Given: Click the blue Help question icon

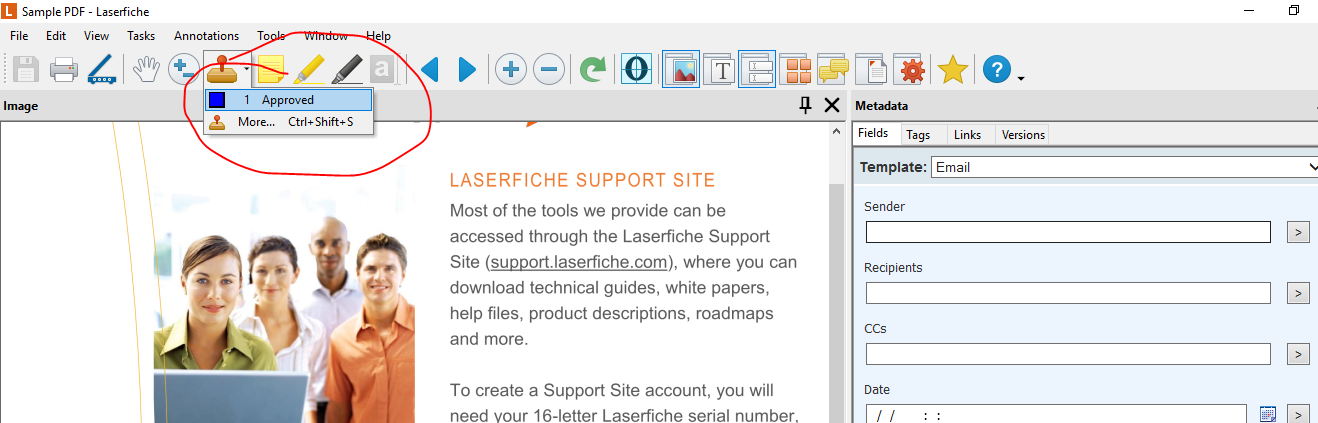Looking at the screenshot, I should click(996, 69).
